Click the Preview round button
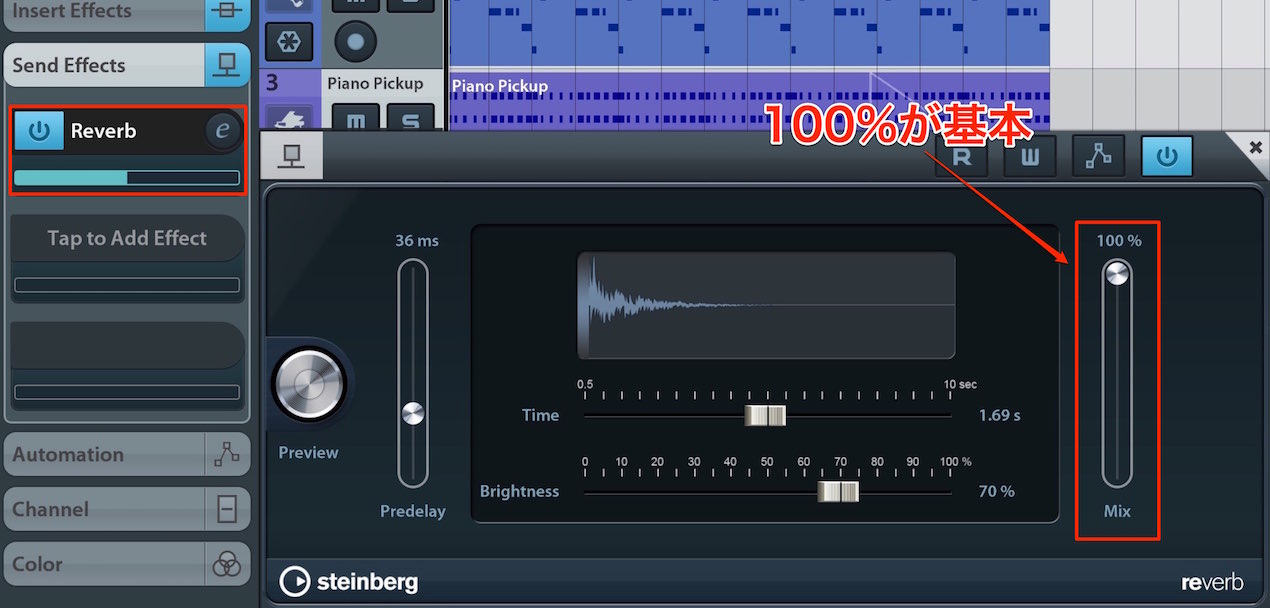The height and width of the screenshot is (608, 1270). 309,386
